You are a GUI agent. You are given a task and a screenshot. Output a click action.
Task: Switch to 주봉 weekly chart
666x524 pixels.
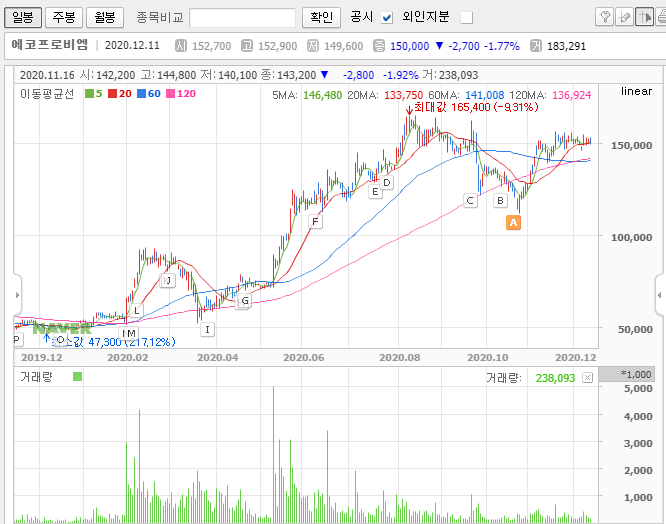click(x=64, y=17)
